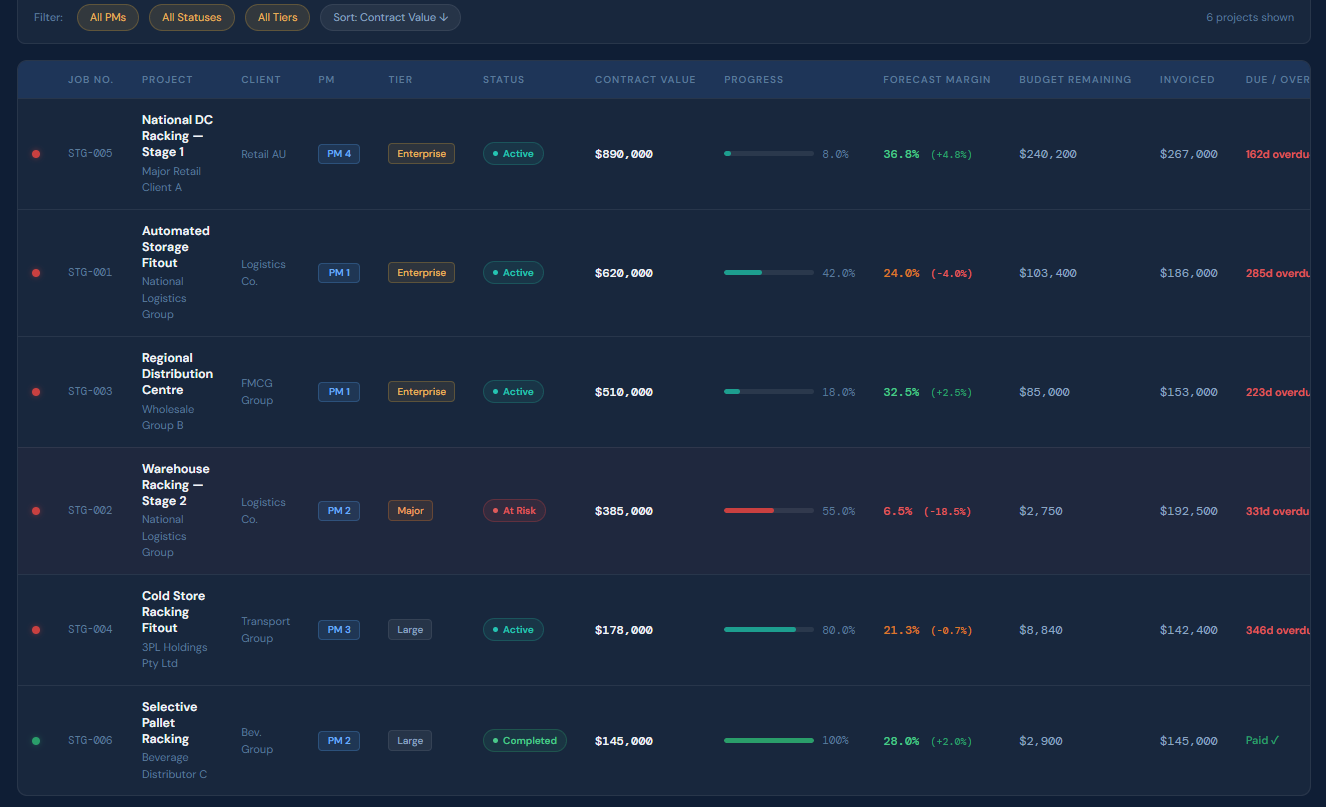Click the PM 3 badge on Cold Store Racking
The image size is (1326, 807).
[338, 629]
